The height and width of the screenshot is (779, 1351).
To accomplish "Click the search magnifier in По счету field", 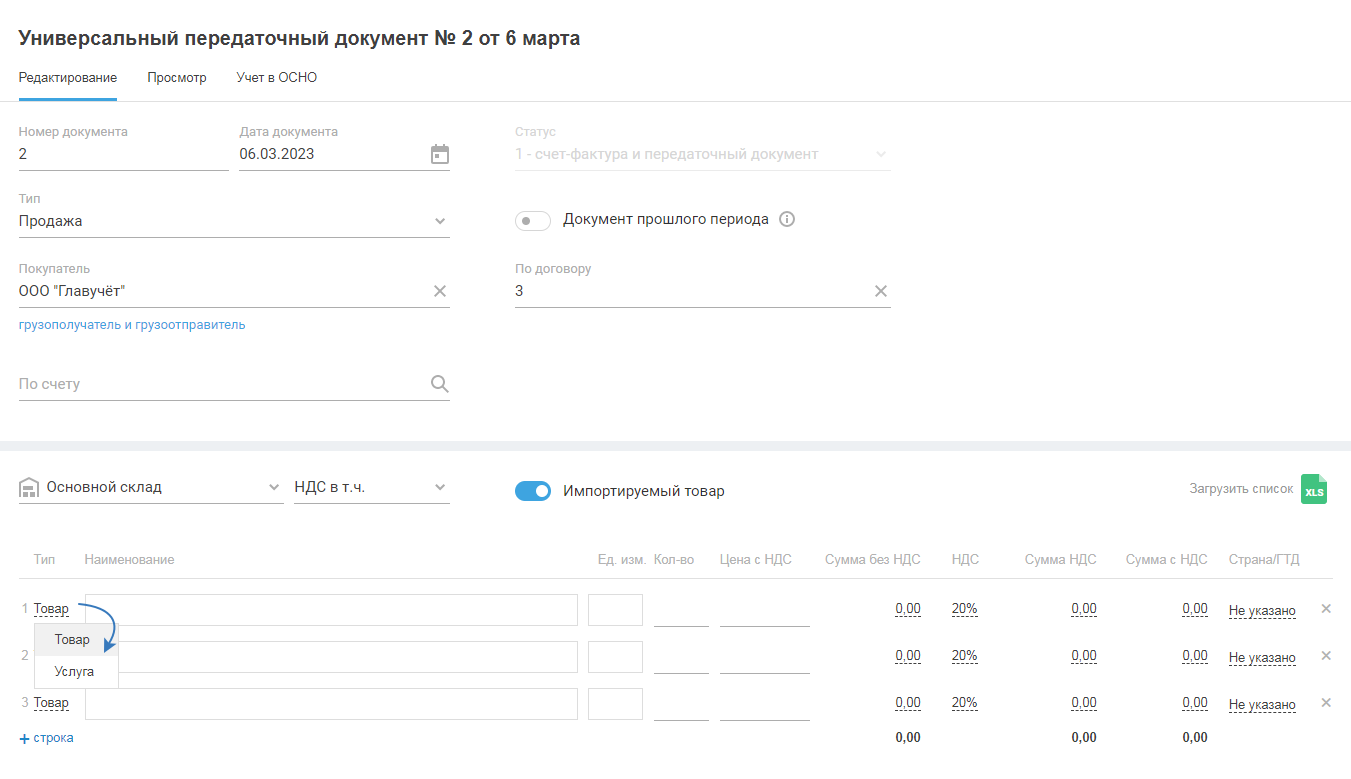I will (440, 384).
